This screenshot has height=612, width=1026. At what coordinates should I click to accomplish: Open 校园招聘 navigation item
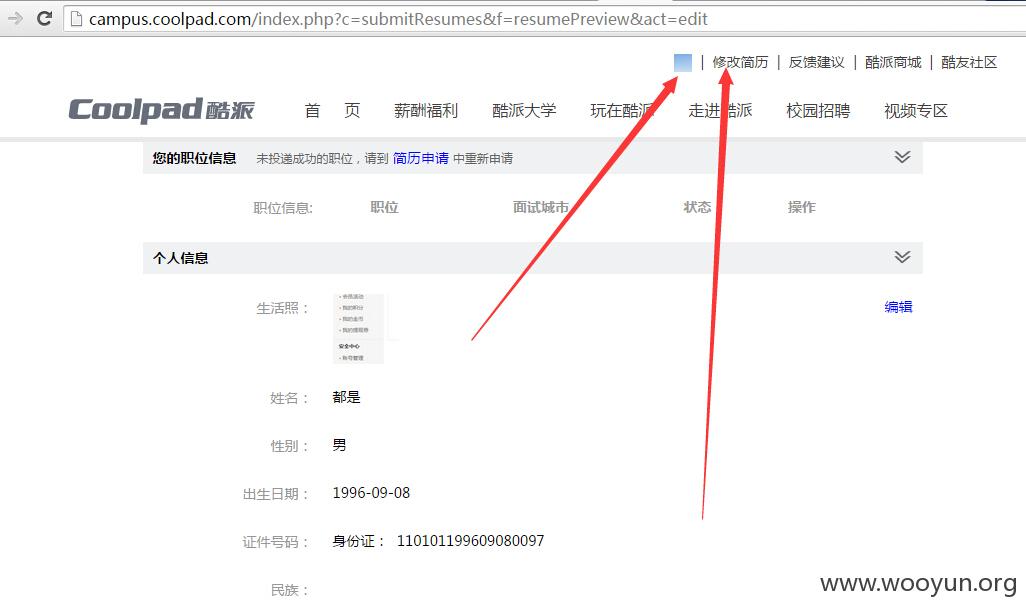coord(818,111)
